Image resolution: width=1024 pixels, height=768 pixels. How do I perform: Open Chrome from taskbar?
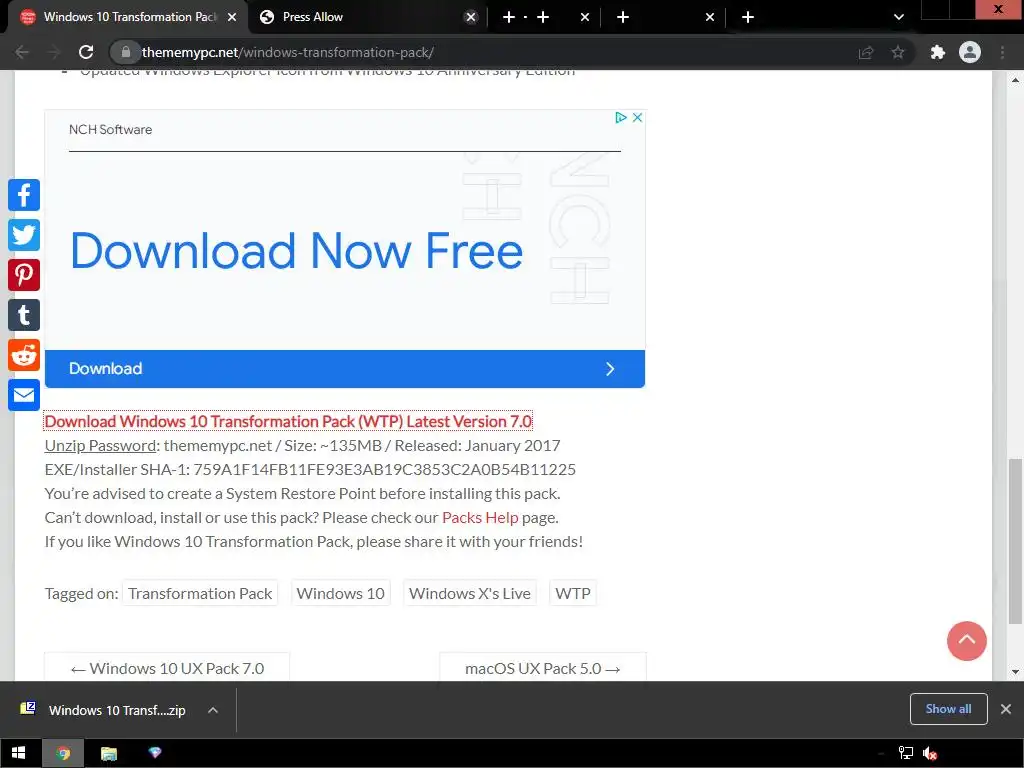click(x=63, y=753)
